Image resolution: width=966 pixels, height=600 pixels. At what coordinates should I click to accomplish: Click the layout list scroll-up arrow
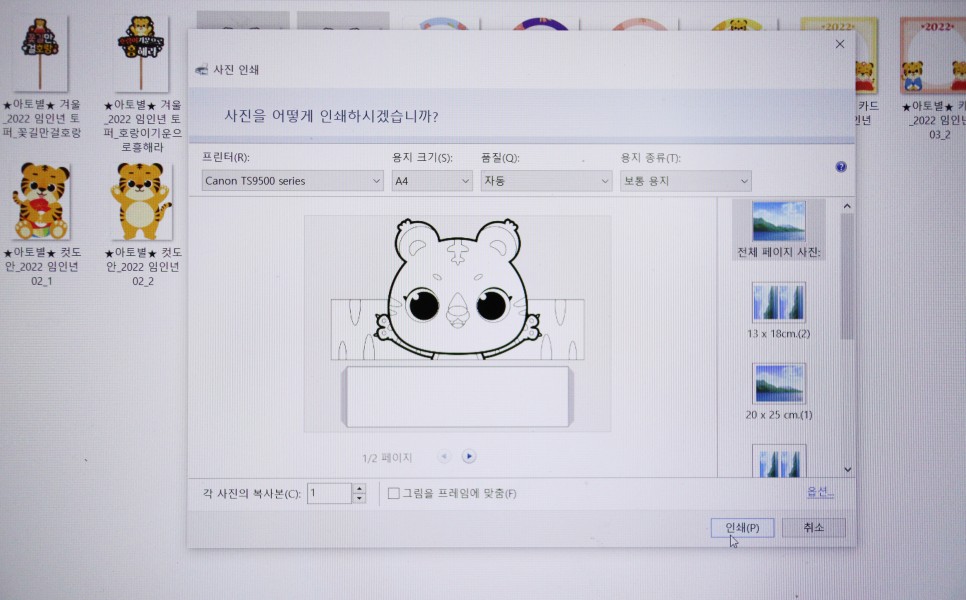pos(847,206)
